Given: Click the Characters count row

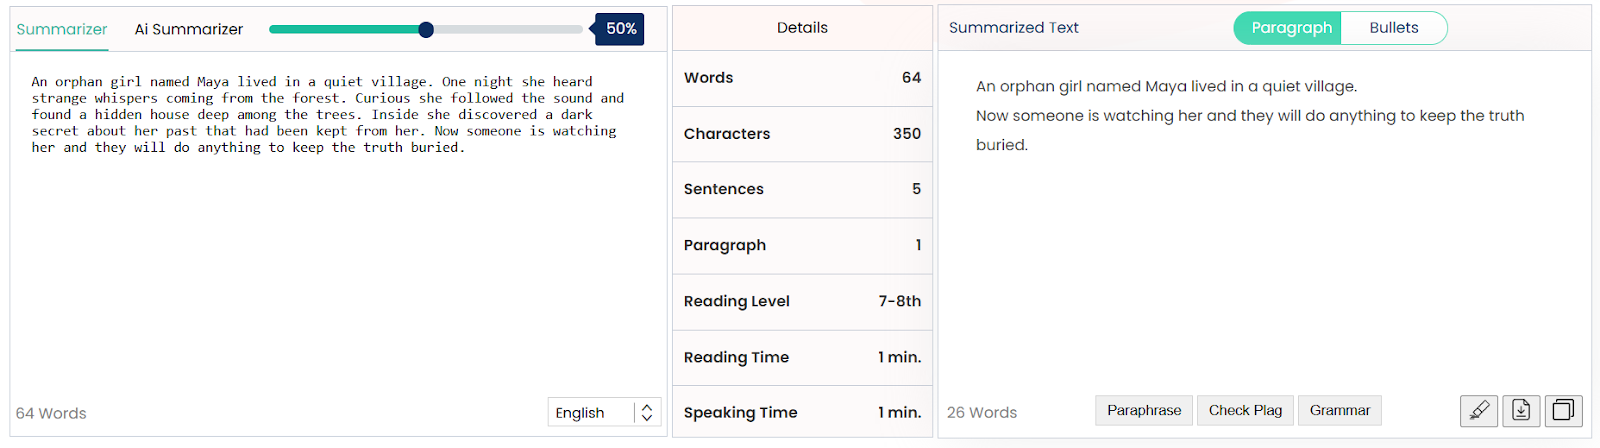Looking at the screenshot, I should [x=802, y=133].
